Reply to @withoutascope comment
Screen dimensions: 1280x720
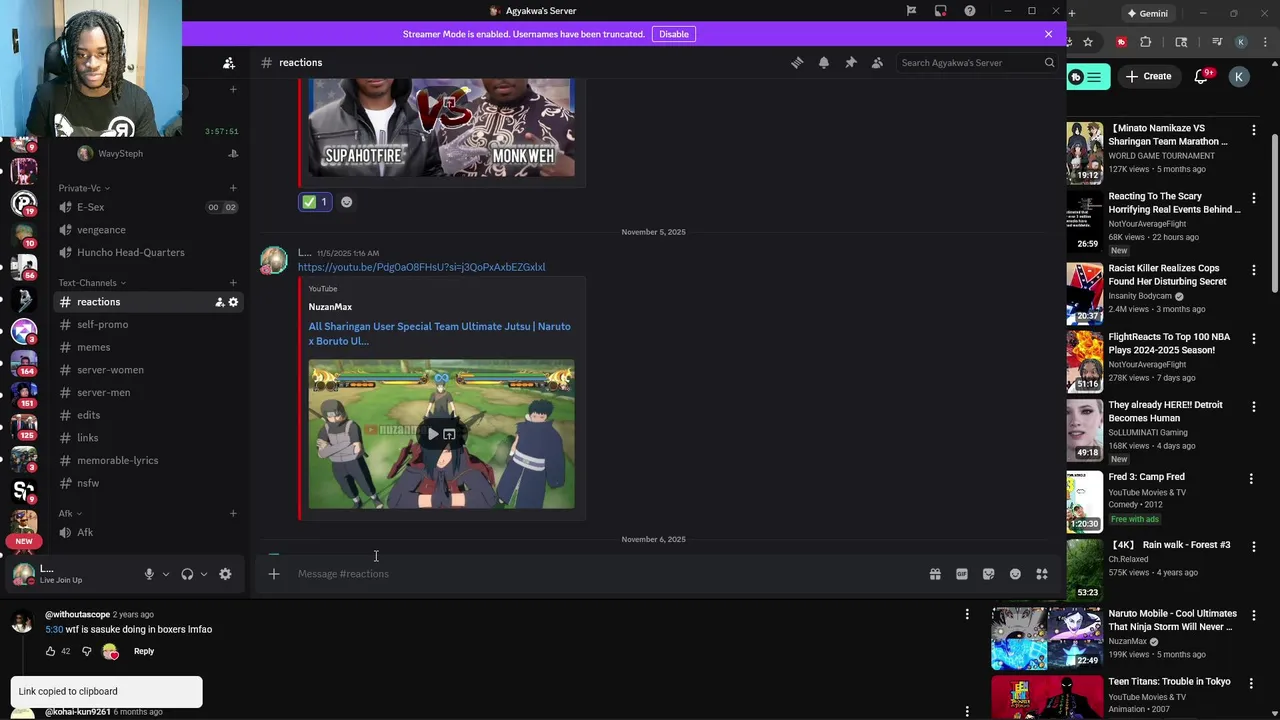point(144,651)
